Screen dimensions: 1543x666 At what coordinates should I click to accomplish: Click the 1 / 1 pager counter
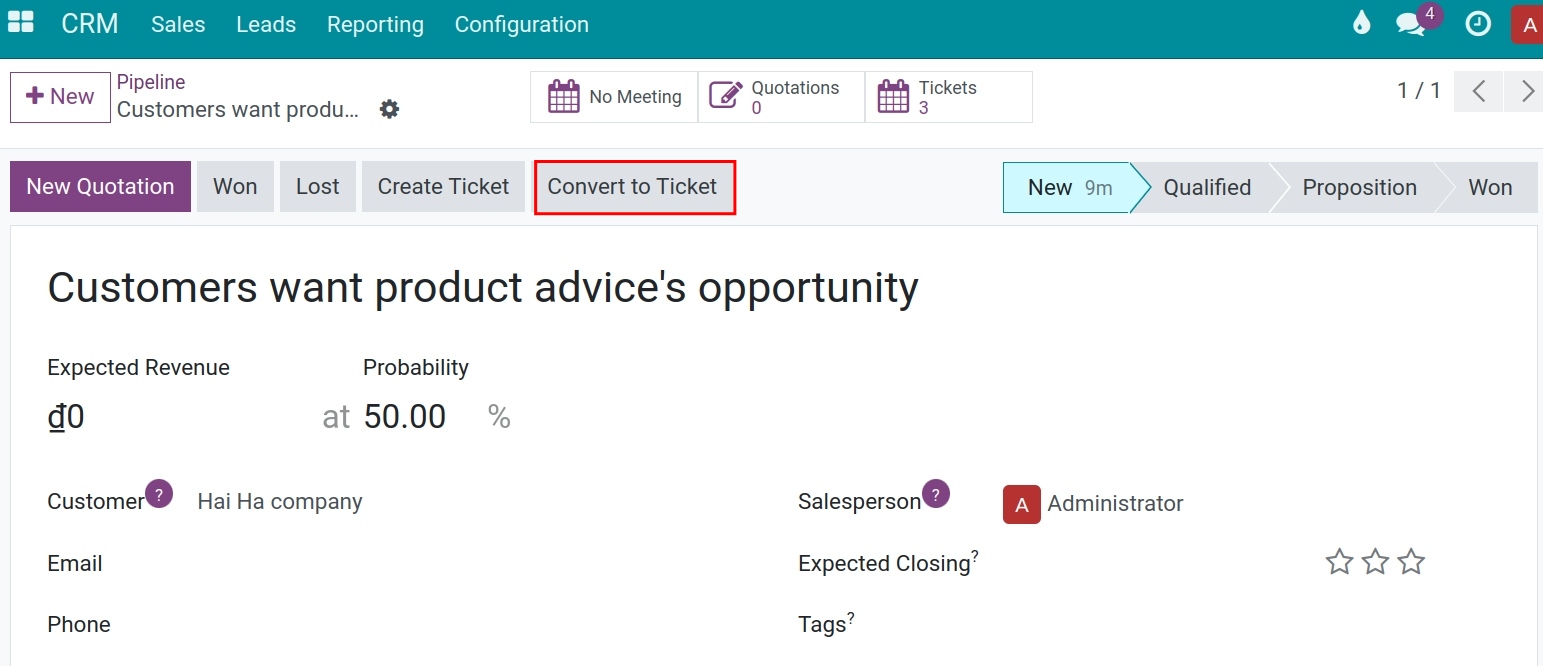(x=1418, y=91)
